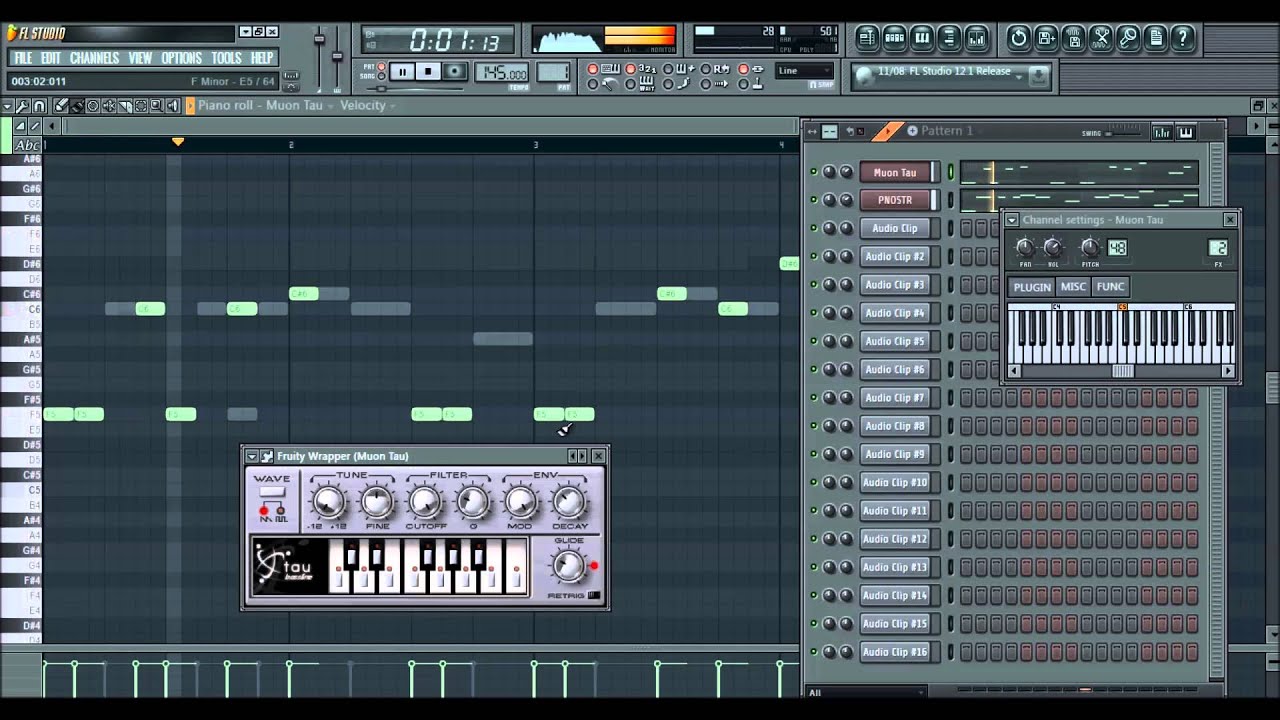Toggle the Audio Clip #10 mute light

click(x=813, y=482)
